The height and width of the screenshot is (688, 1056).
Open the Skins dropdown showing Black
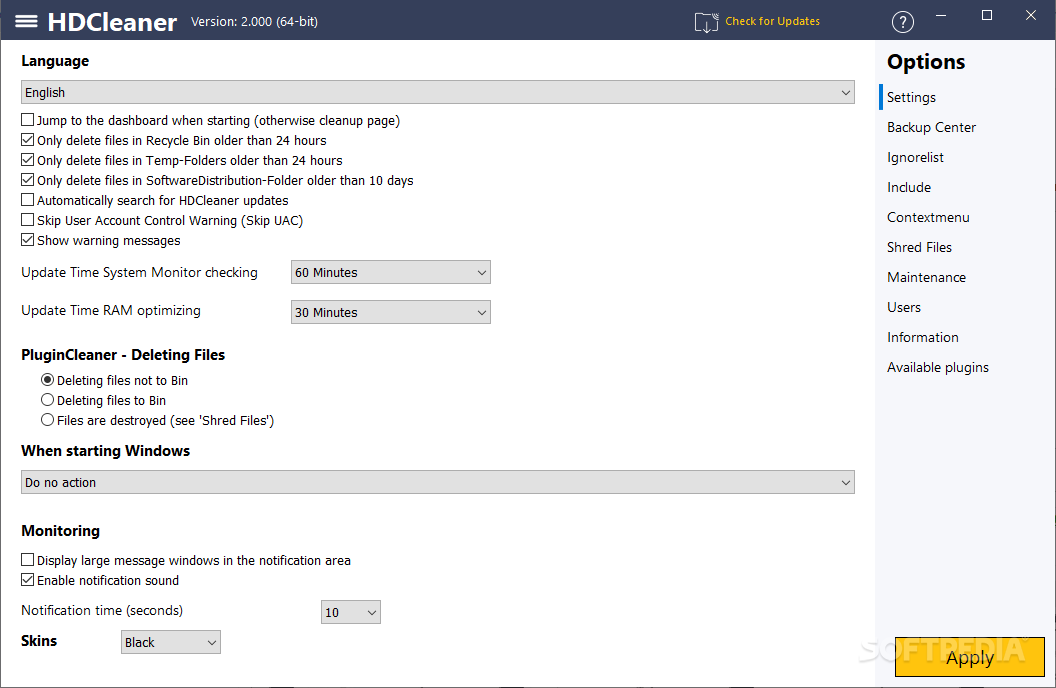pos(171,642)
